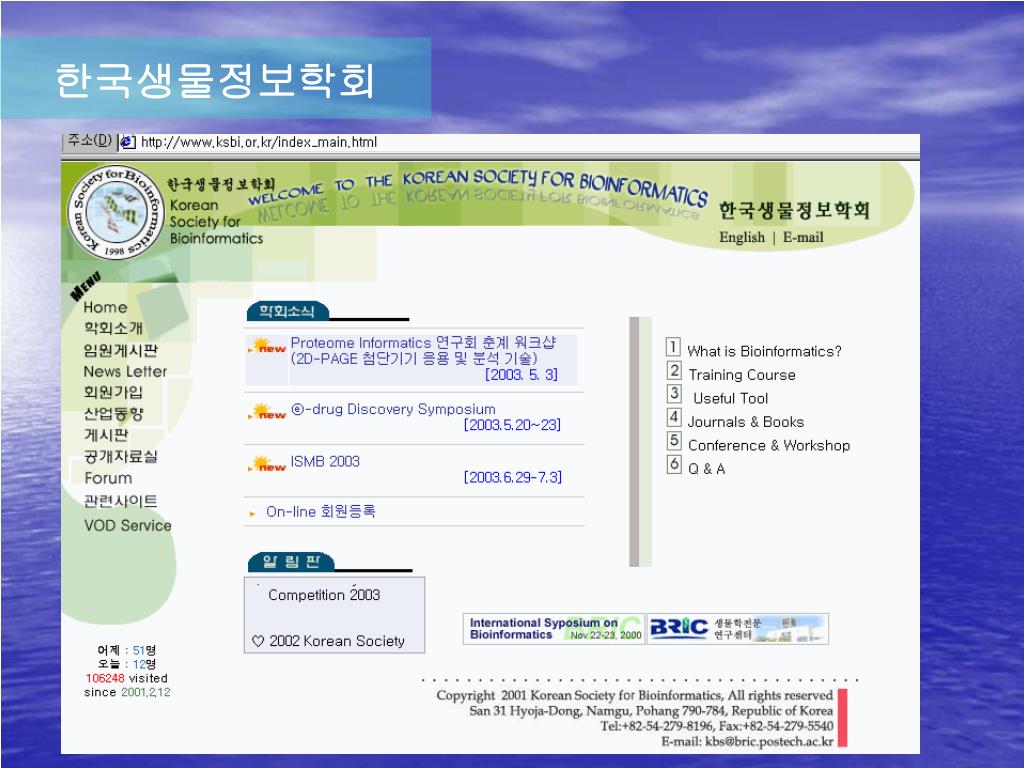Click the since 2001.2.12 text

pos(127,692)
